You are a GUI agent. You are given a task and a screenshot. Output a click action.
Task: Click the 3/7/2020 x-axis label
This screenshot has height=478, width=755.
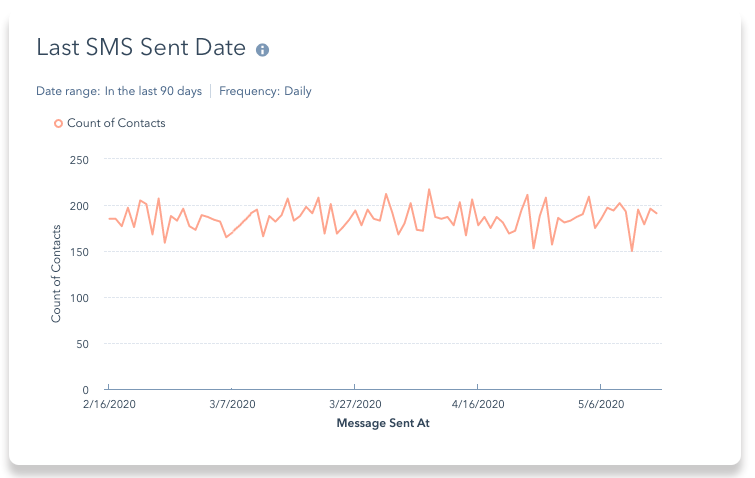(231, 405)
